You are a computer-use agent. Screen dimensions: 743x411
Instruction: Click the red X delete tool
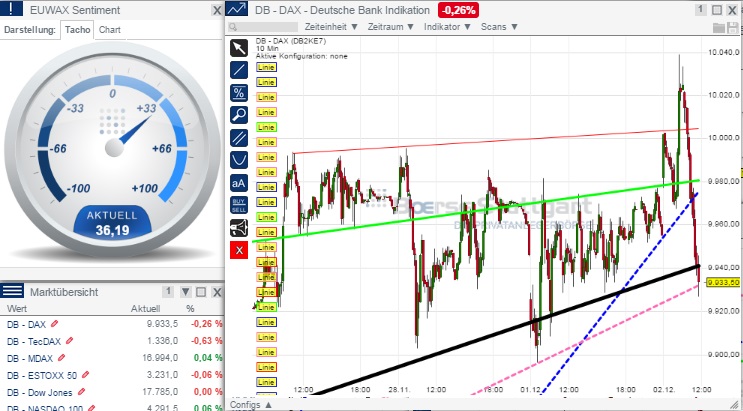[239, 250]
